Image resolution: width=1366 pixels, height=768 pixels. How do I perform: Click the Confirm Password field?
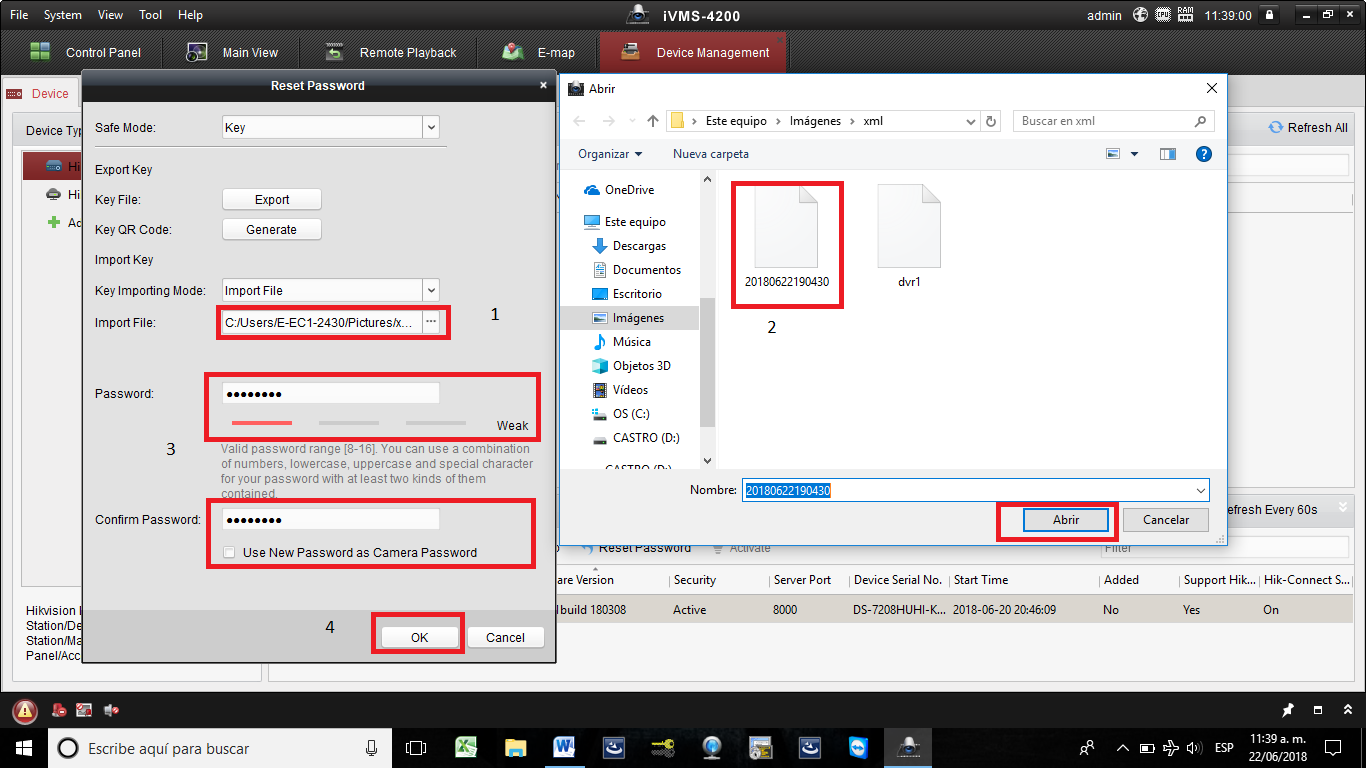(x=330, y=519)
